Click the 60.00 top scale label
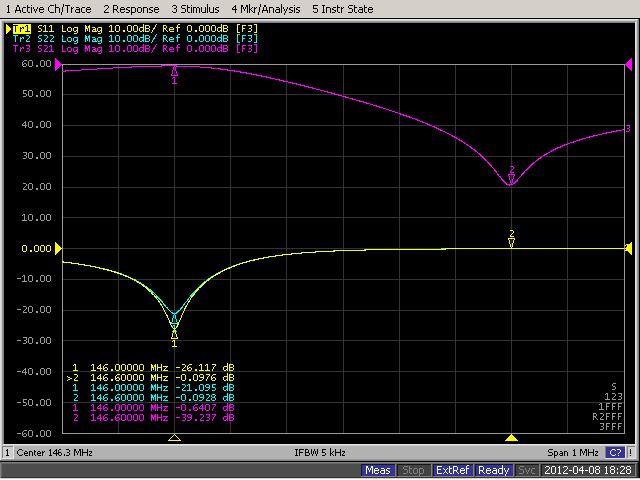The image size is (640, 480). tap(37, 64)
